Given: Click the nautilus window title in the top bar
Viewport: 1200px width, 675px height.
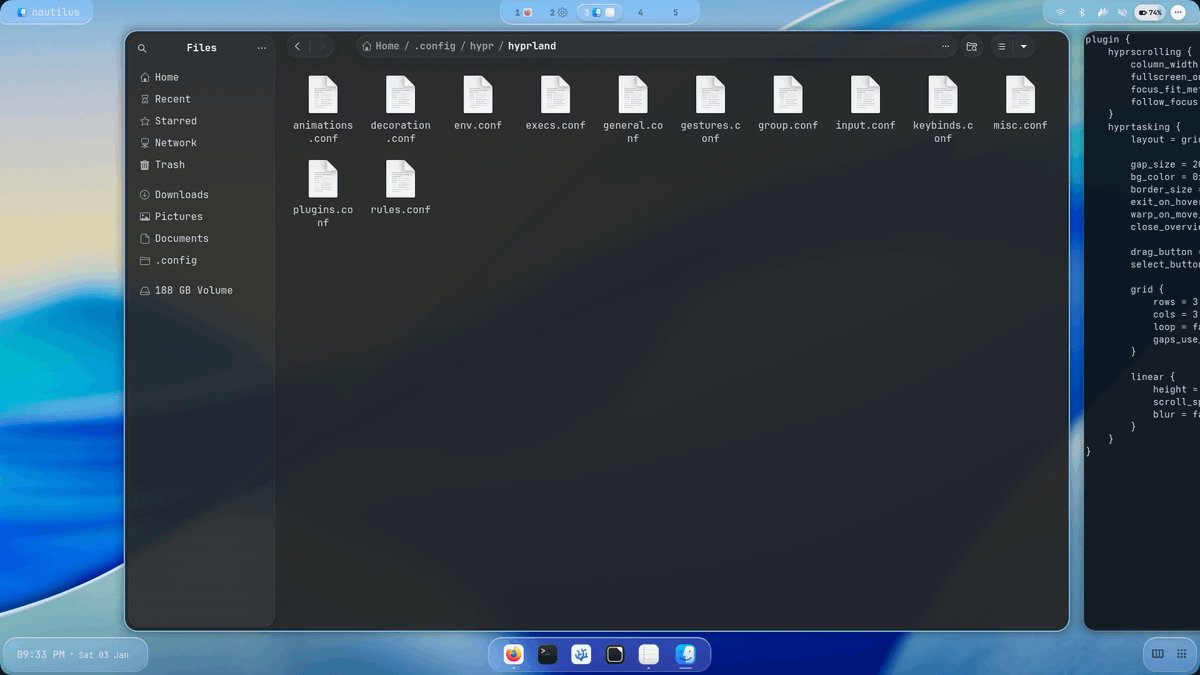Looking at the screenshot, I should click(x=49, y=13).
